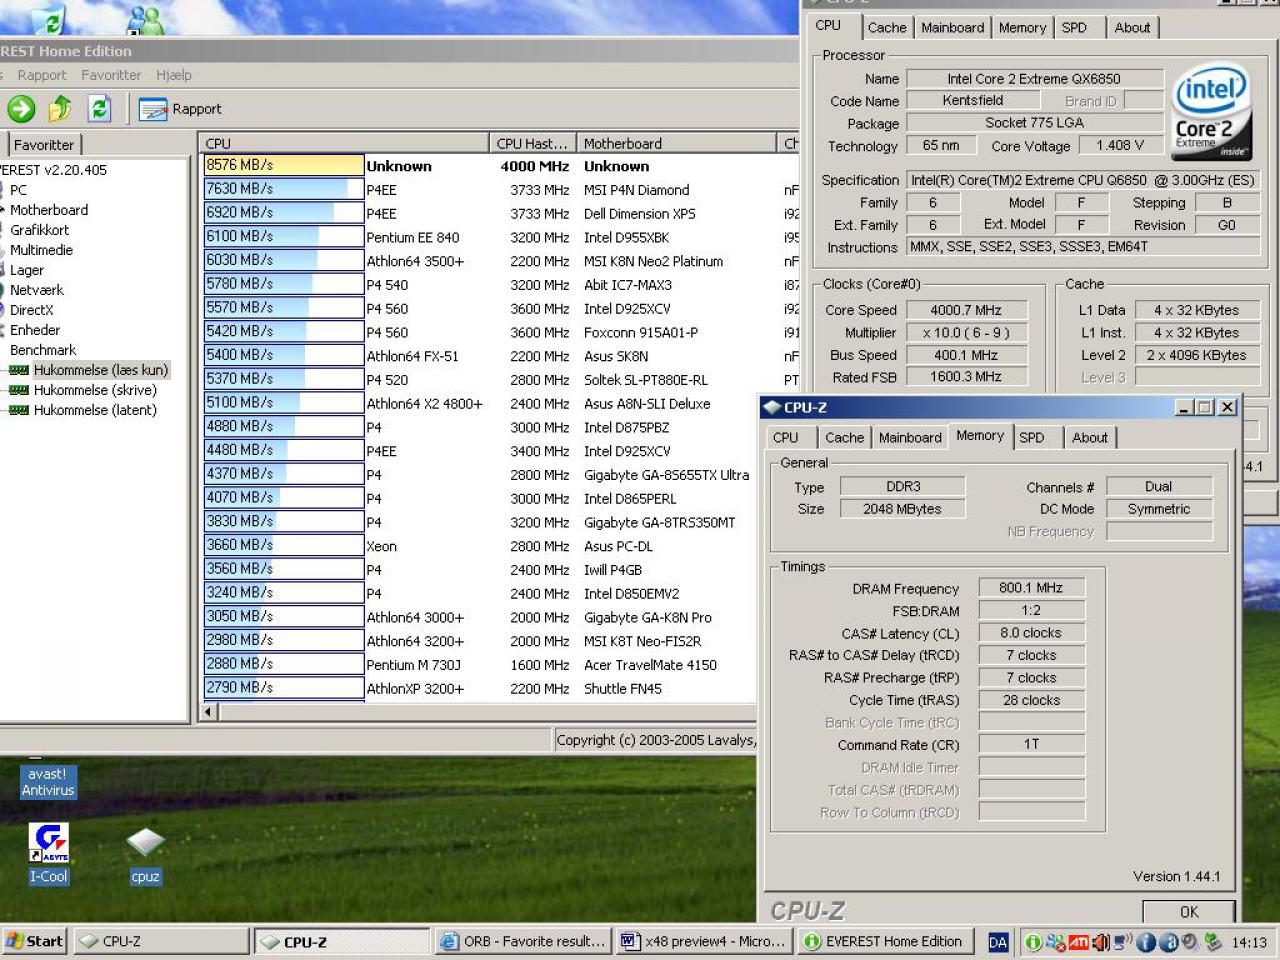The height and width of the screenshot is (960, 1280).
Task: Select the 7630 MB/s benchmark bar
Action: point(283,189)
